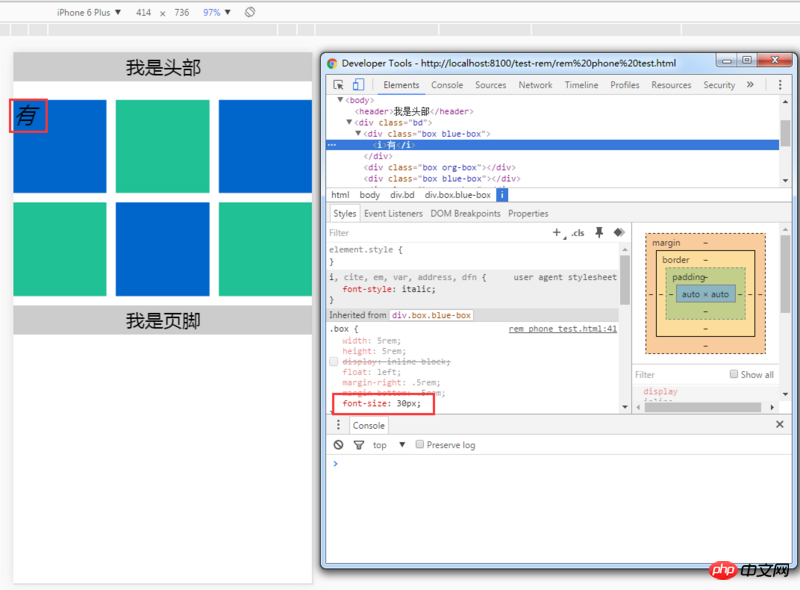Open the 97% zoom level dropdown
This screenshot has width=800, height=590.
click(x=217, y=13)
